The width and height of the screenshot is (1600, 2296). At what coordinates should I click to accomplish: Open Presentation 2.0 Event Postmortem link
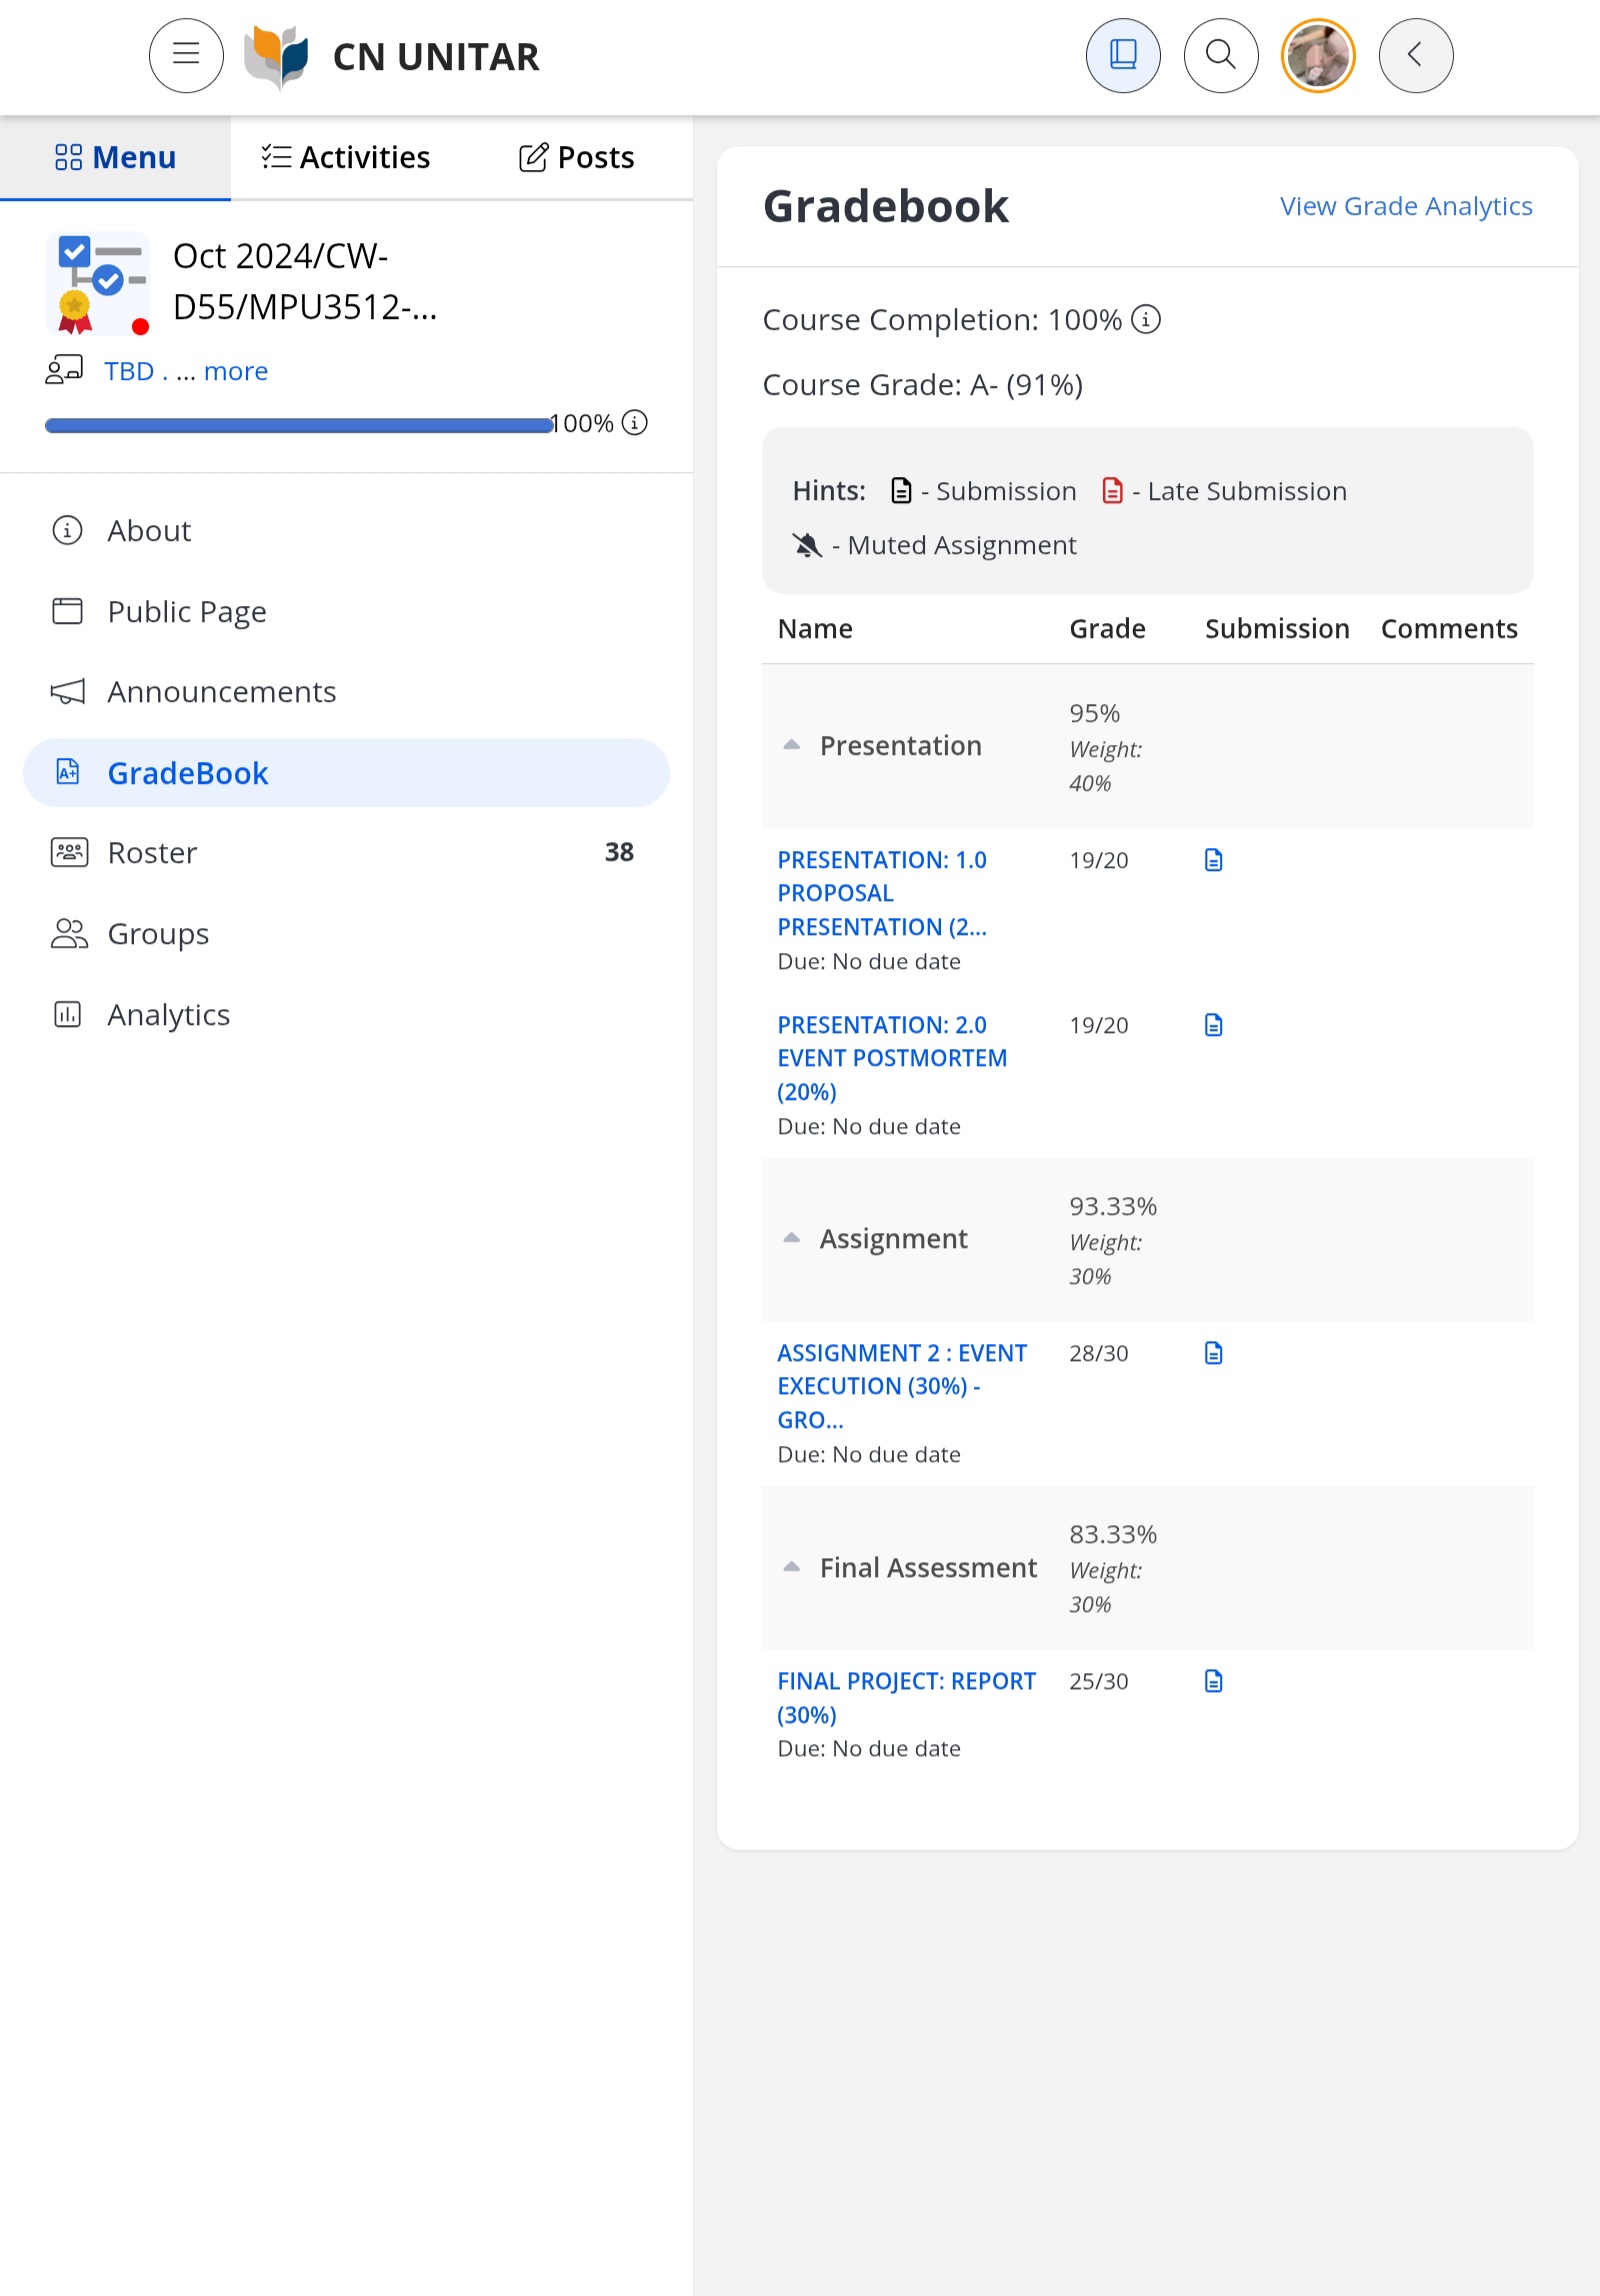891,1058
